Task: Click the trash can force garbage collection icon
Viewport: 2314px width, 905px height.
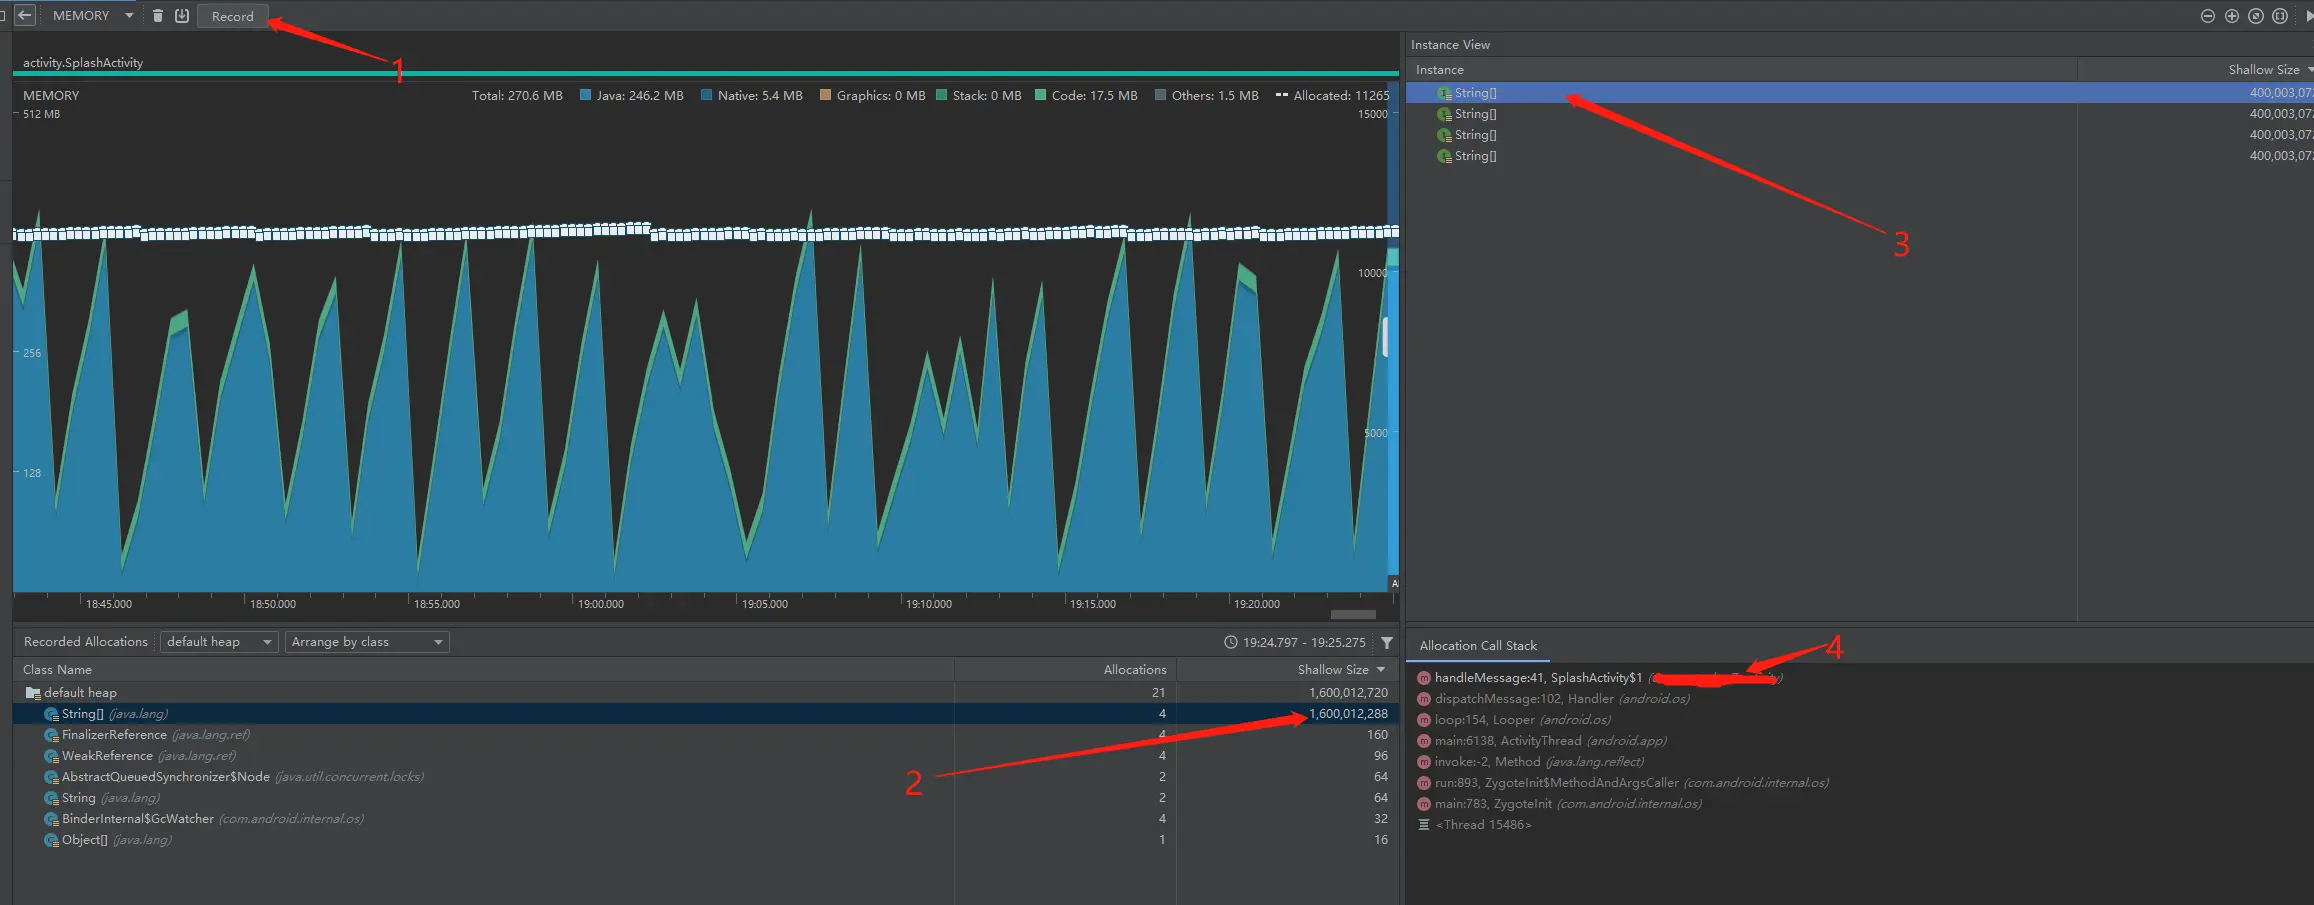Action: coord(158,16)
